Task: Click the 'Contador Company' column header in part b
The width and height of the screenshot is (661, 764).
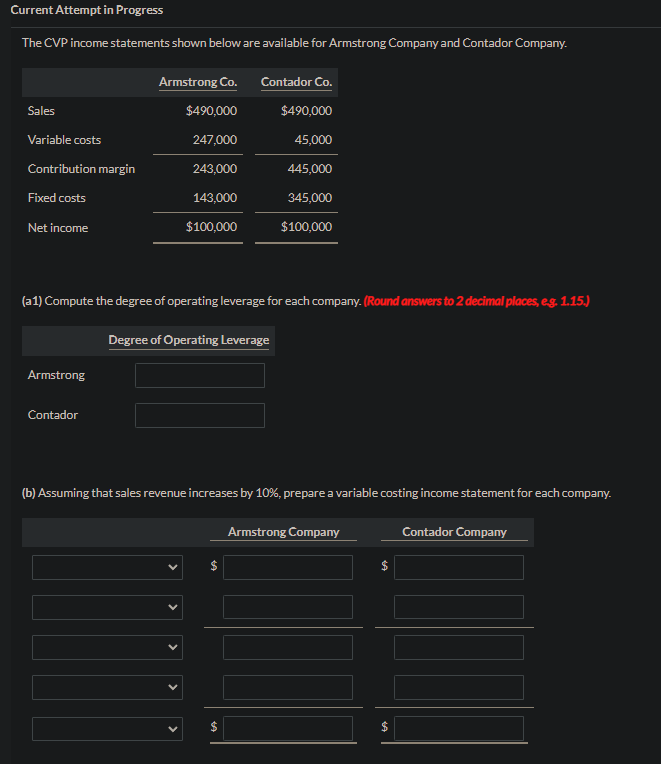Action: (x=454, y=532)
